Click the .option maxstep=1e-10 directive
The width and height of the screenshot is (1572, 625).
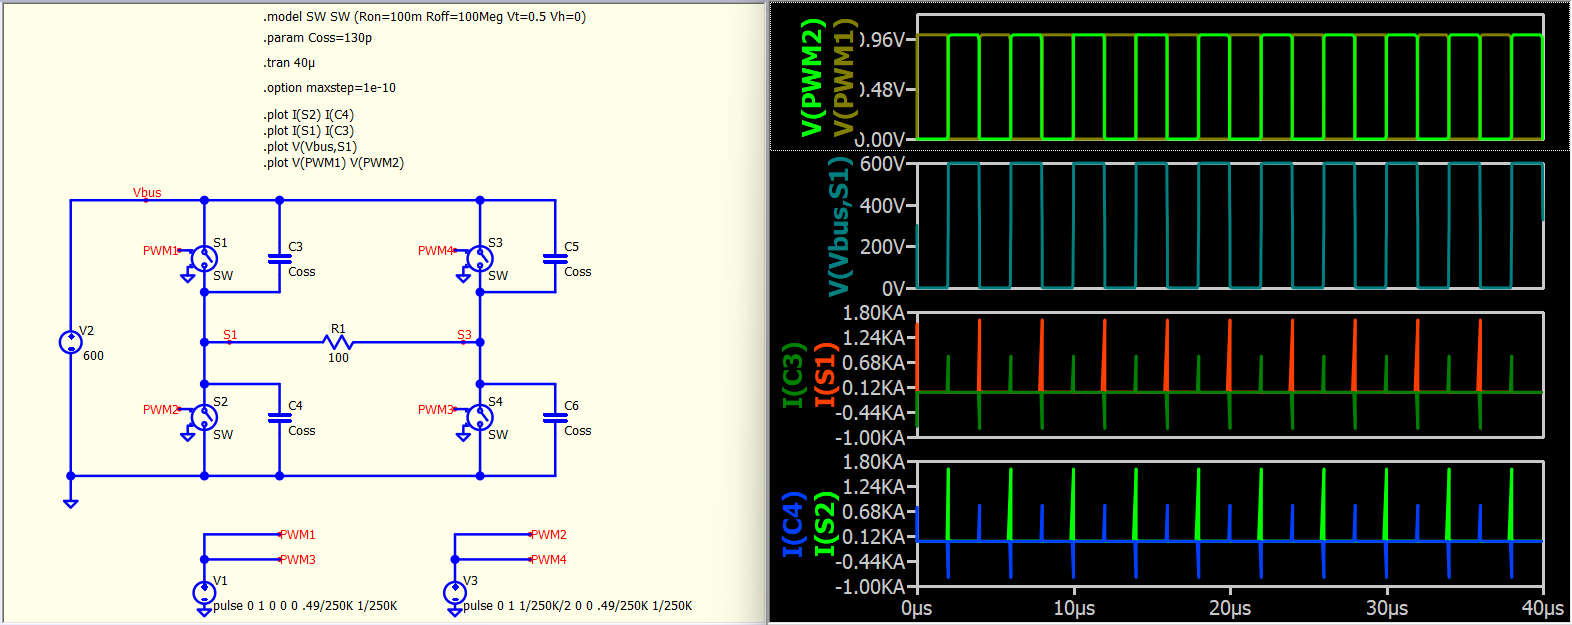tap(329, 88)
